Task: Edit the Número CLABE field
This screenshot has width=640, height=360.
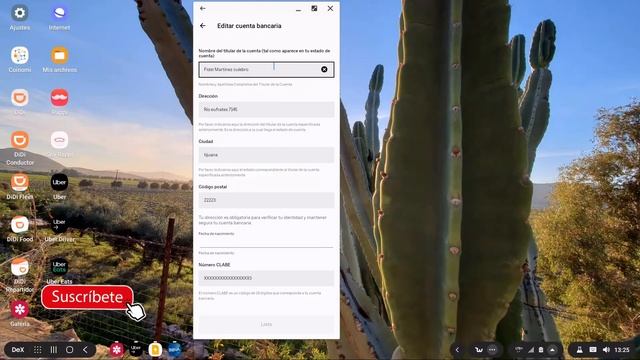Action: 266,278
